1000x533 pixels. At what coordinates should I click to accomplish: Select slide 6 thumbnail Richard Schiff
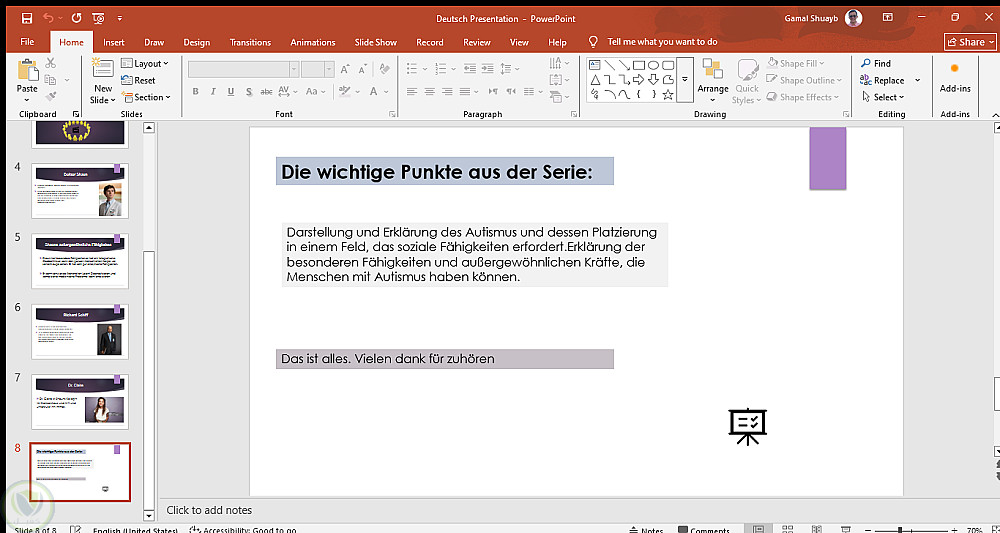coord(80,331)
